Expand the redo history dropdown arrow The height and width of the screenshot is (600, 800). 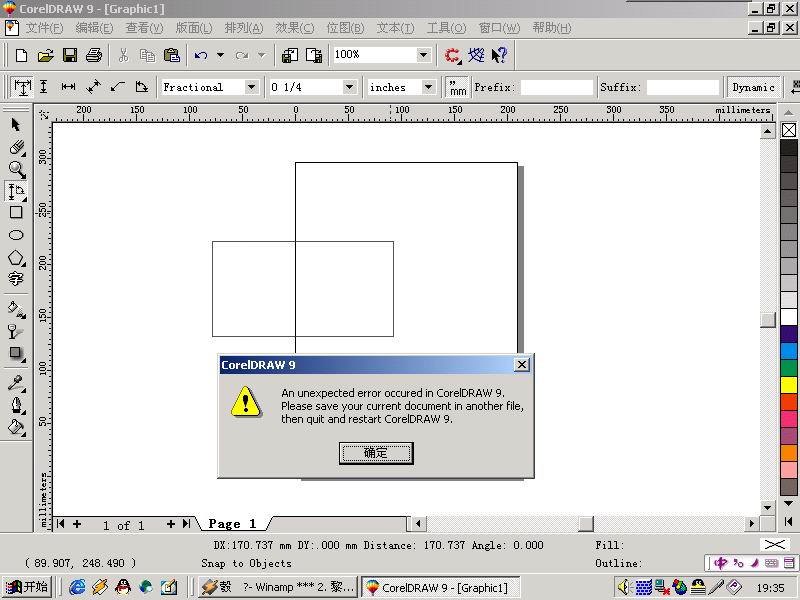[262, 55]
